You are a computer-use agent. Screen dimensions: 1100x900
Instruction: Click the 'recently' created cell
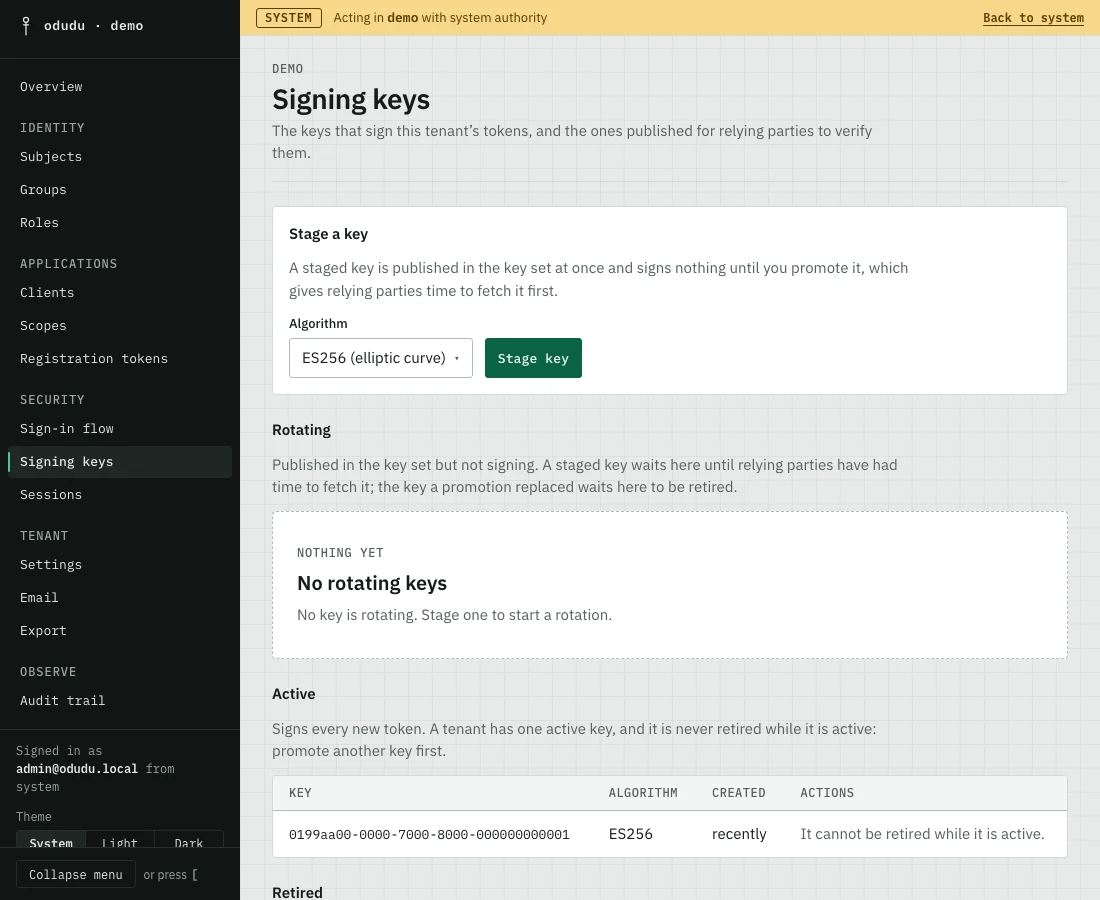(x=739, y=834)
